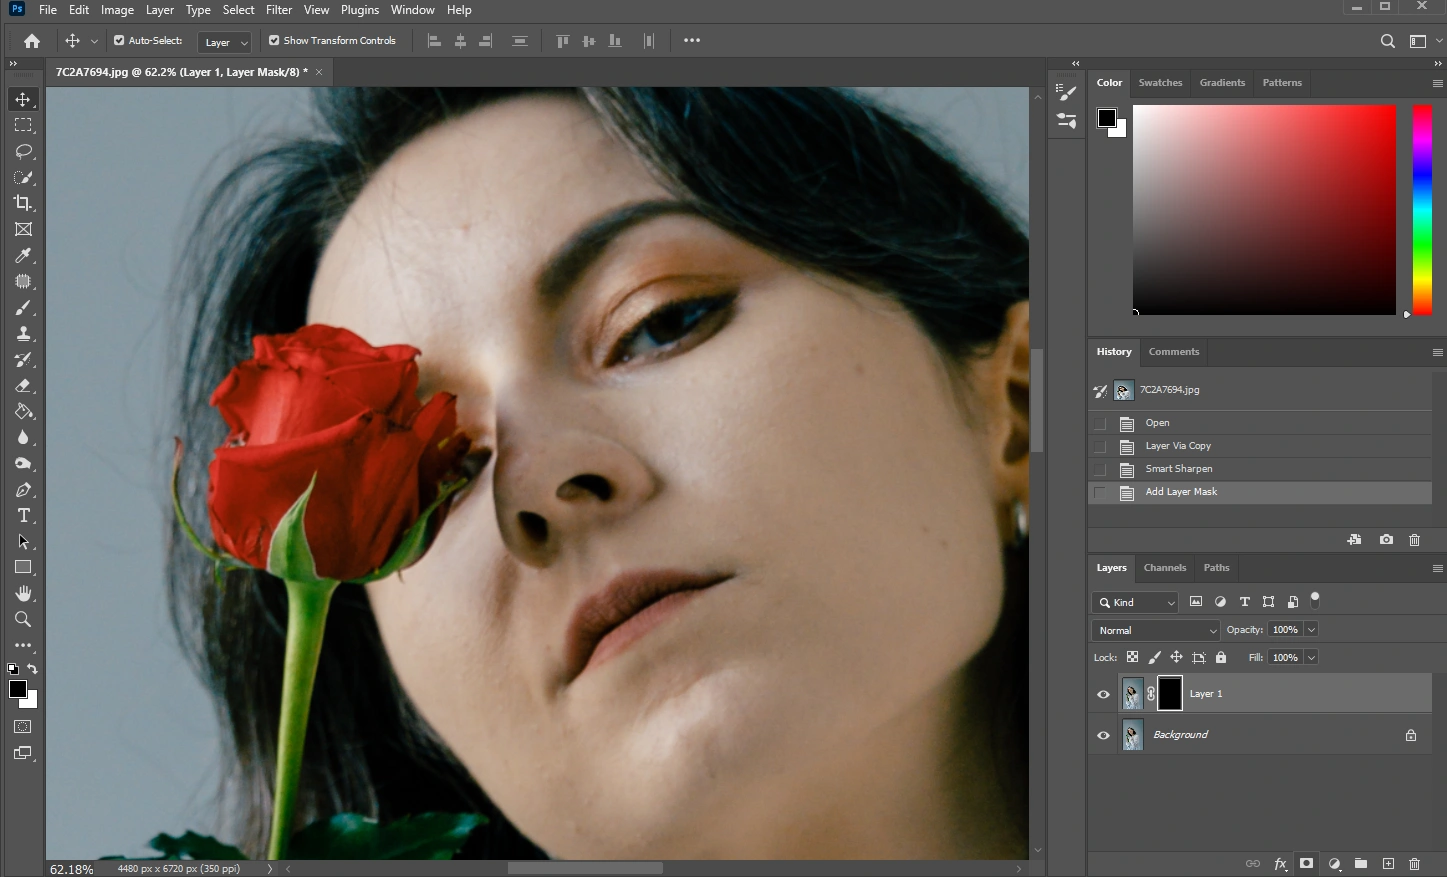Switch to the Comments tab

click(x=1174, y=352)
